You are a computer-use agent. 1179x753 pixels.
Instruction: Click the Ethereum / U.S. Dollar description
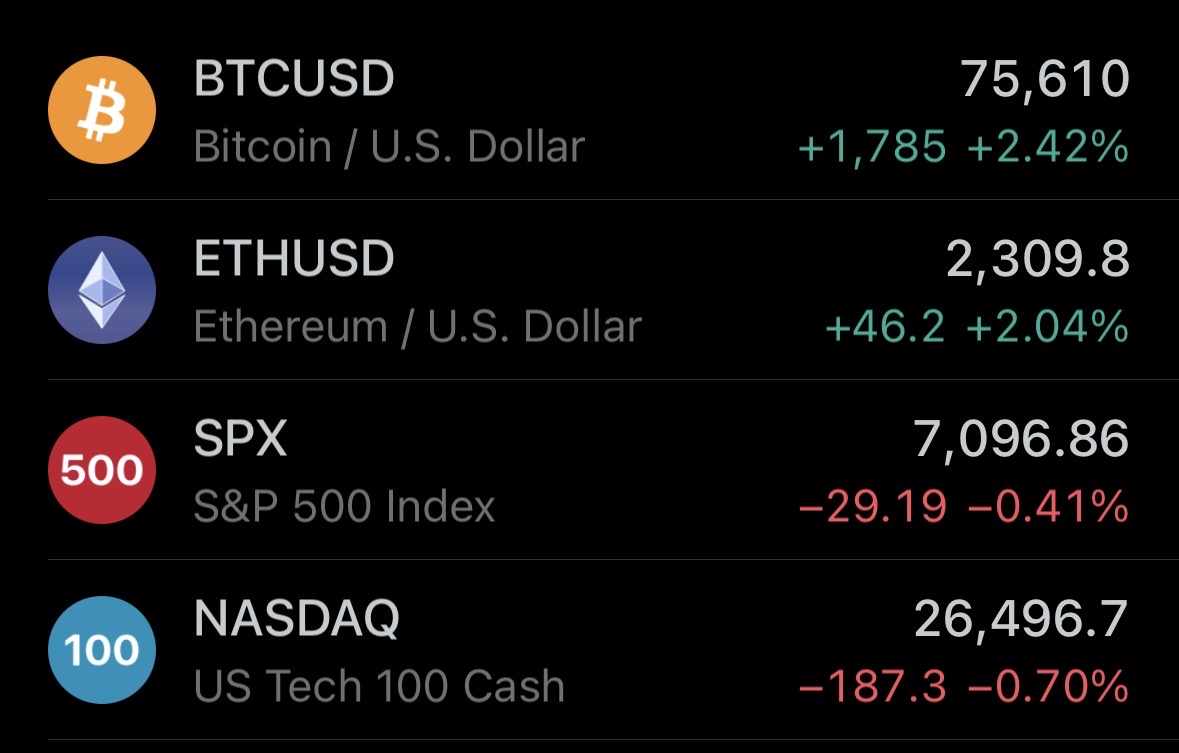[x=417, y=327]
